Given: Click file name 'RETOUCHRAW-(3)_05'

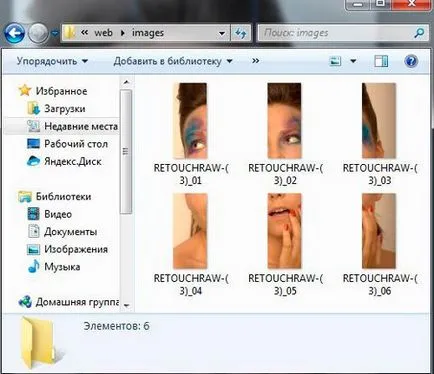Looking at the screenshot, I should (285, 285).
